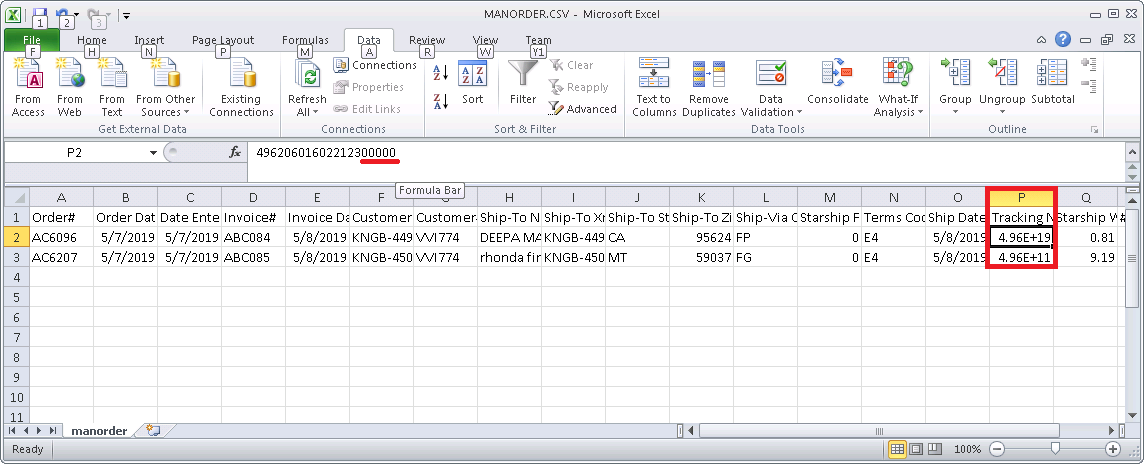Screen dimensions: 1144x464
Task: Open From Other Sources dropdown
Action: tap(166, 88)
